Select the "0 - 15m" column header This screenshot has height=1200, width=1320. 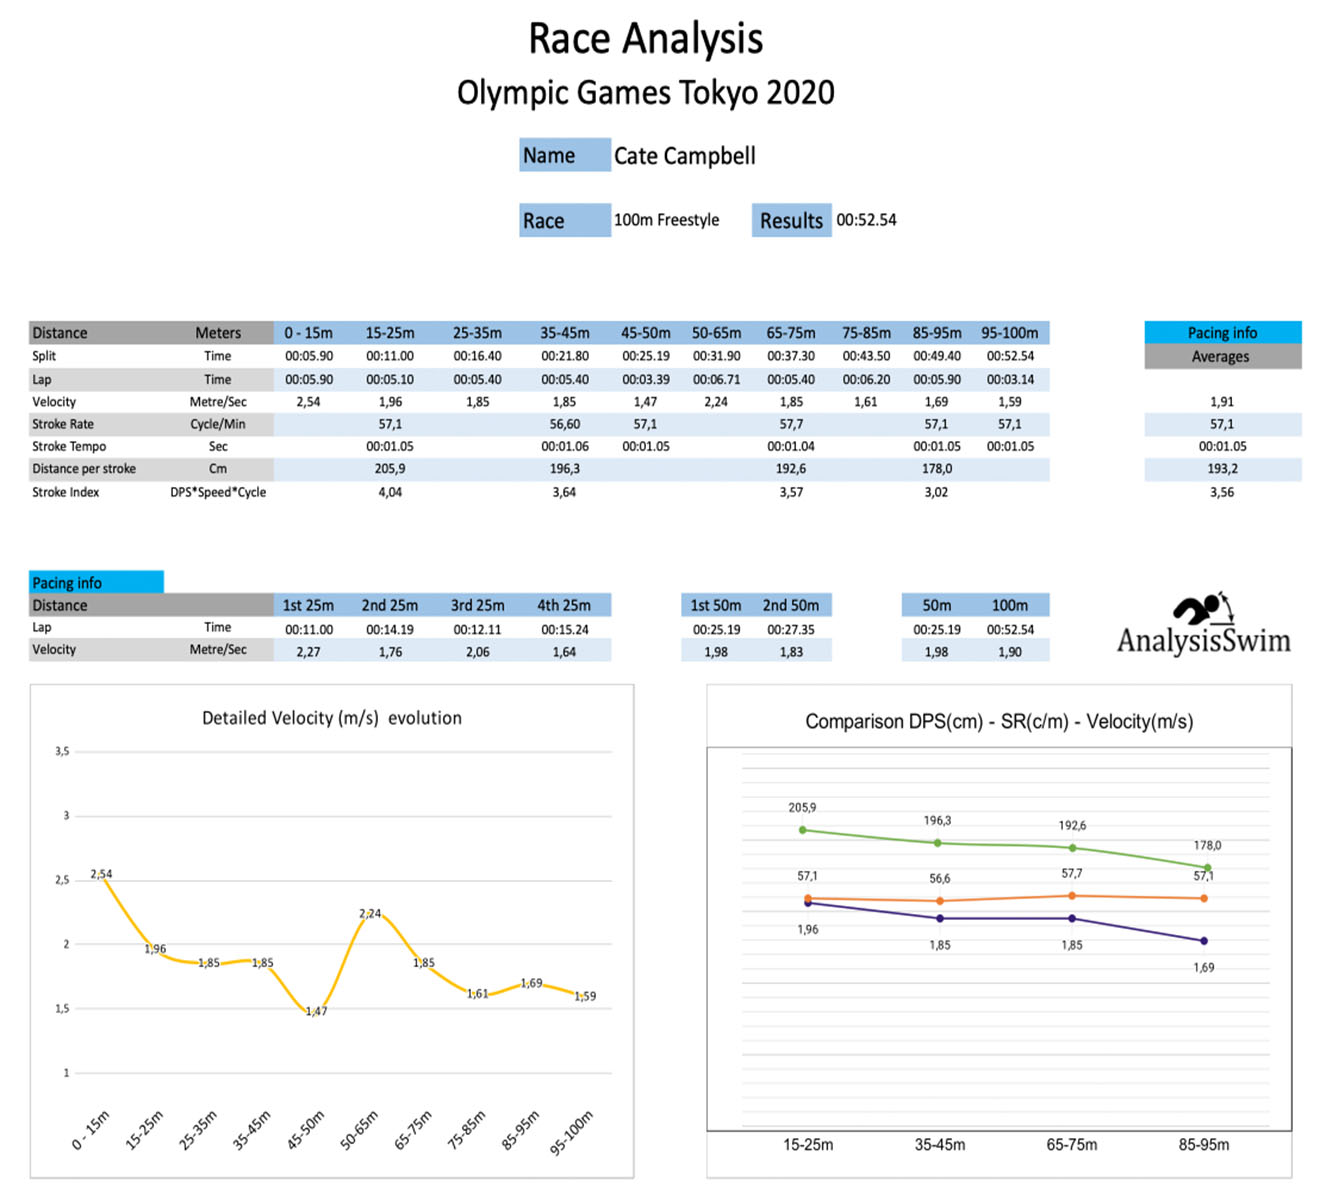coord(308,333)
